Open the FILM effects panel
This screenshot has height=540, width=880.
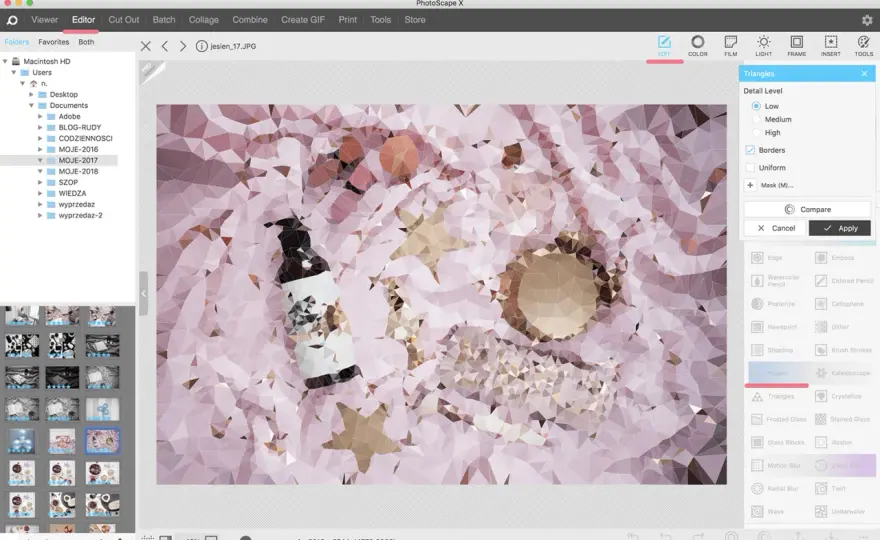(731, 45)
